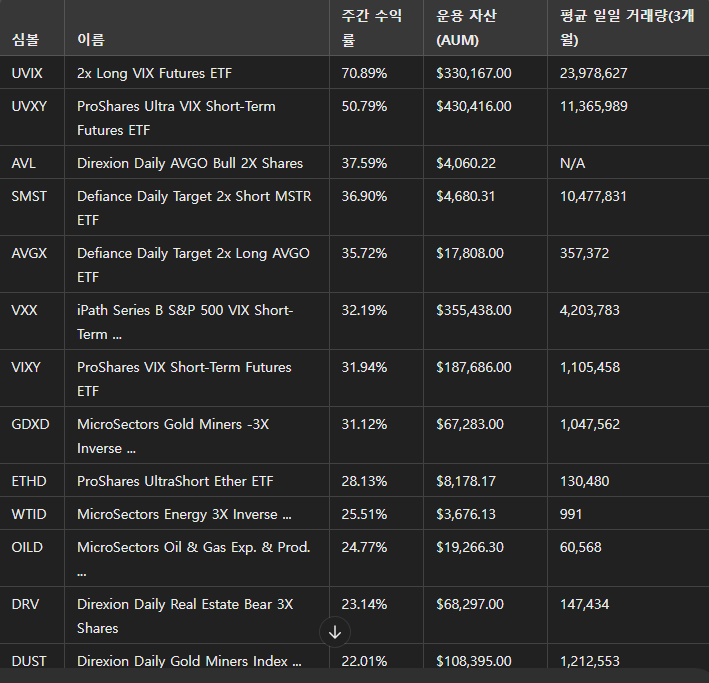The width and height of the screenshot is (709, 683).
Task: Select the 심볼 column header
Action: click(25, 40)
